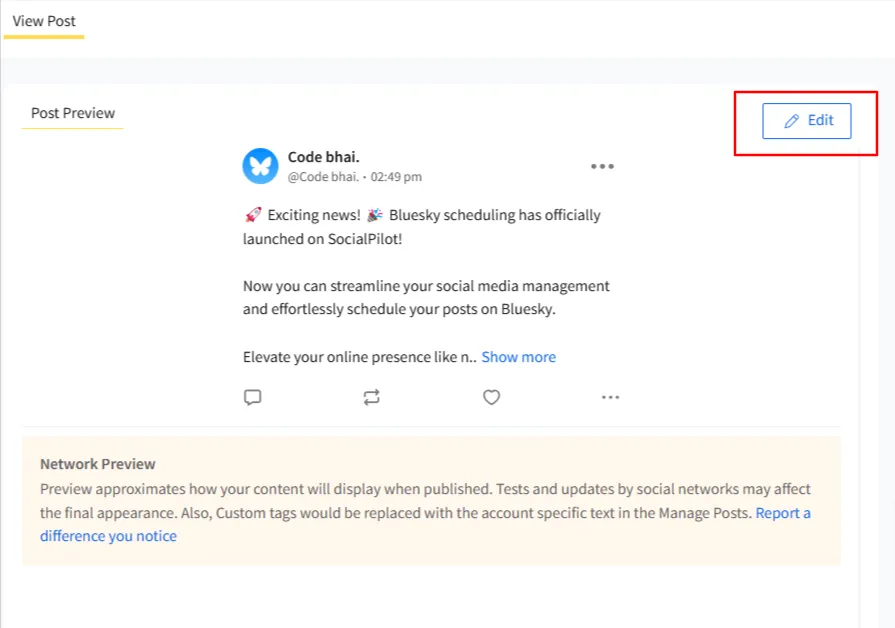This screenshot has height=628, width=895.
Task: Select the Post Preview tab
Action: pos(71,113)
